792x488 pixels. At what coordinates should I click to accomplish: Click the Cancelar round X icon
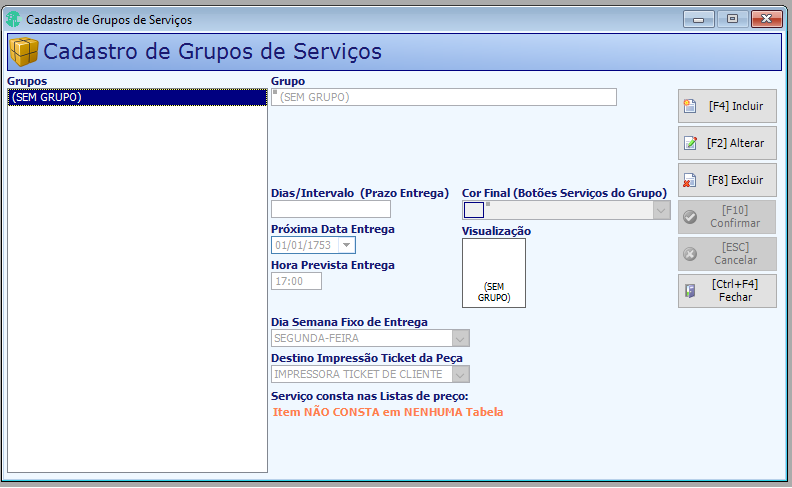pos(690,254)
